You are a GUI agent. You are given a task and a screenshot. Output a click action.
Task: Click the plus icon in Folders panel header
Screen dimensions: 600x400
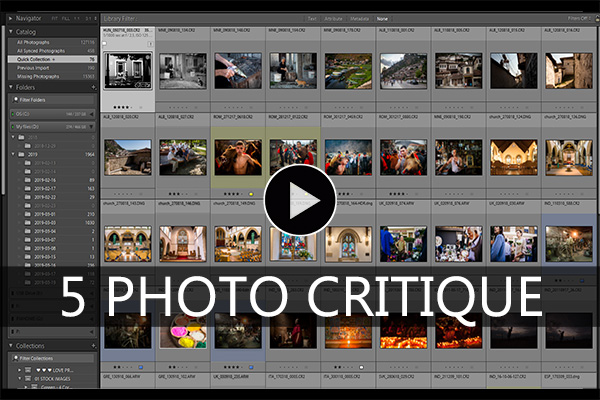coord(93,87)
